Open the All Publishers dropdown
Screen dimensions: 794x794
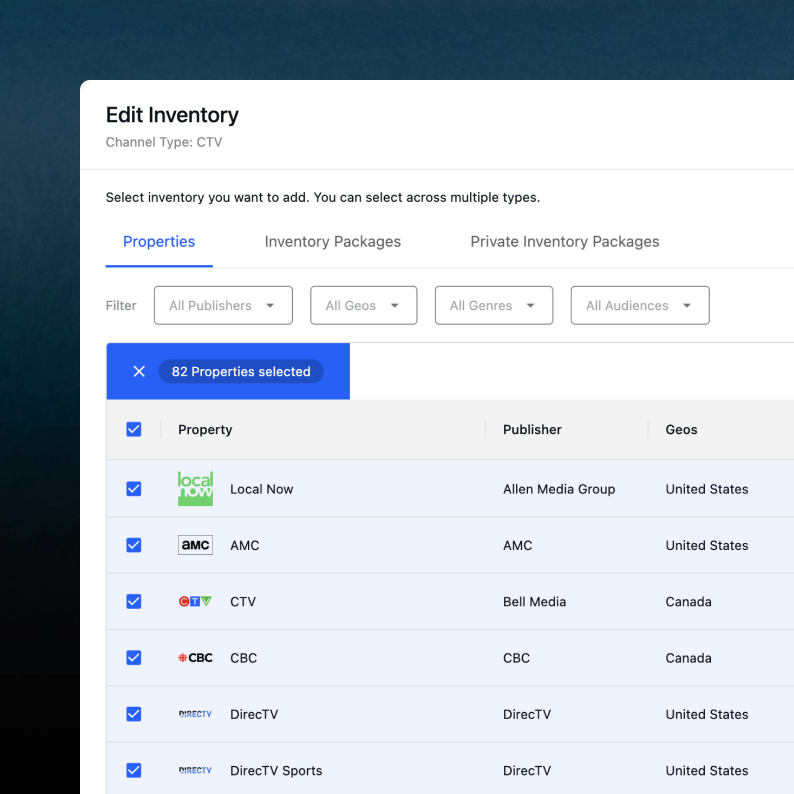(x=223, y=305)
